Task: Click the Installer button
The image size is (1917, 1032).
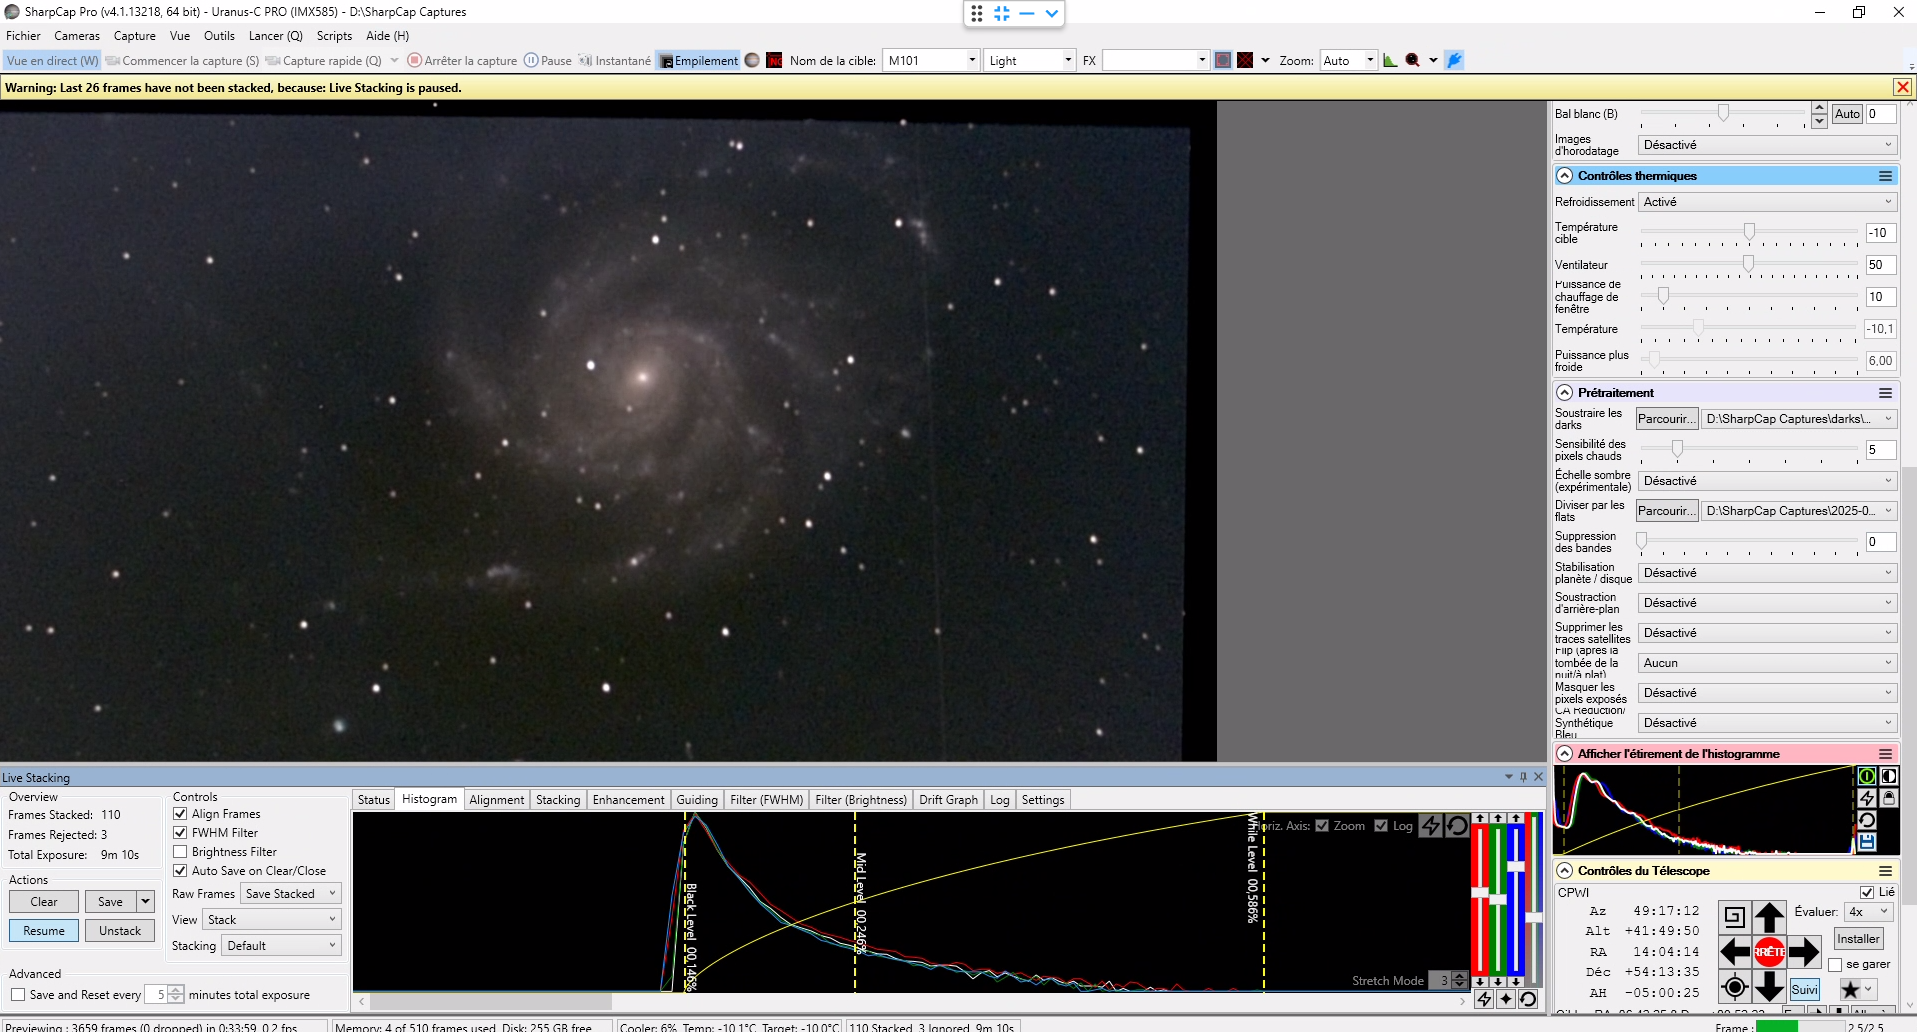Action: click(1858, 939)
